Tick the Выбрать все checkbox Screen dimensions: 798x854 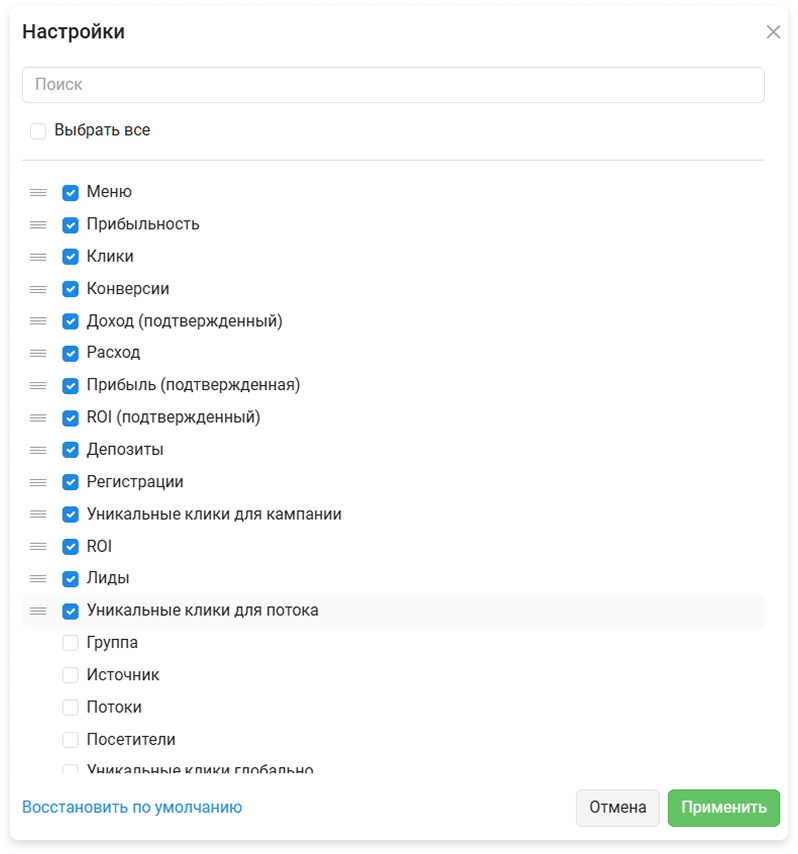click(38, 131)
